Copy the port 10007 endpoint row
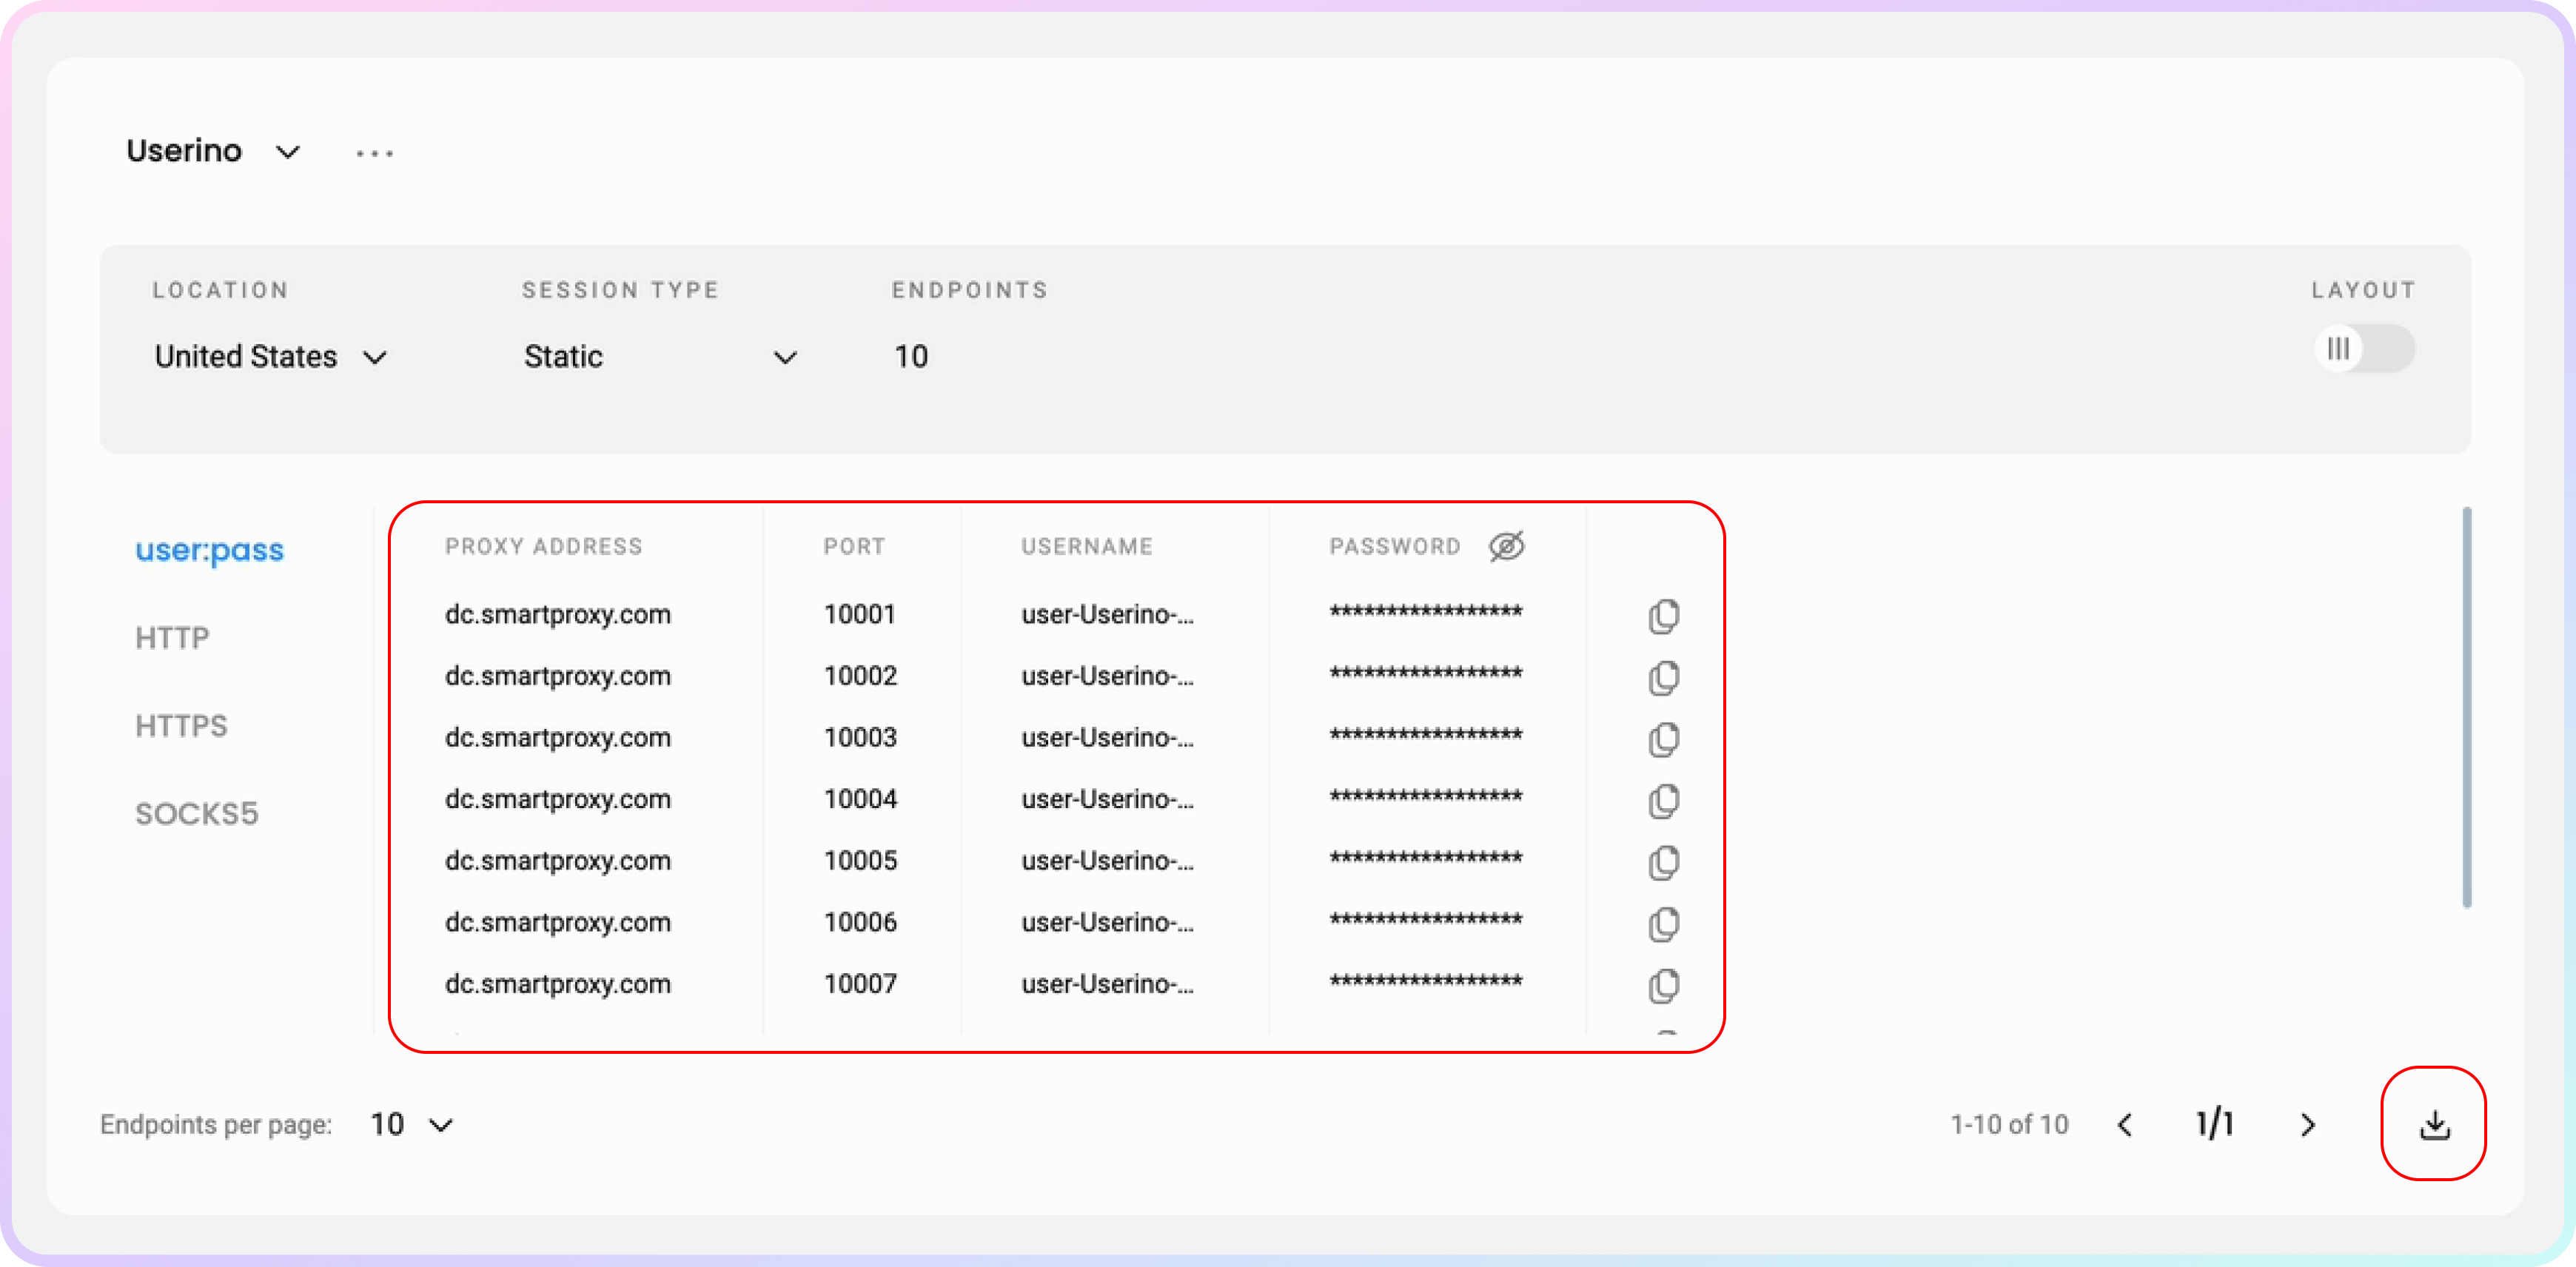This screenshot has width=2576, height=1267. click(1663, 986)
